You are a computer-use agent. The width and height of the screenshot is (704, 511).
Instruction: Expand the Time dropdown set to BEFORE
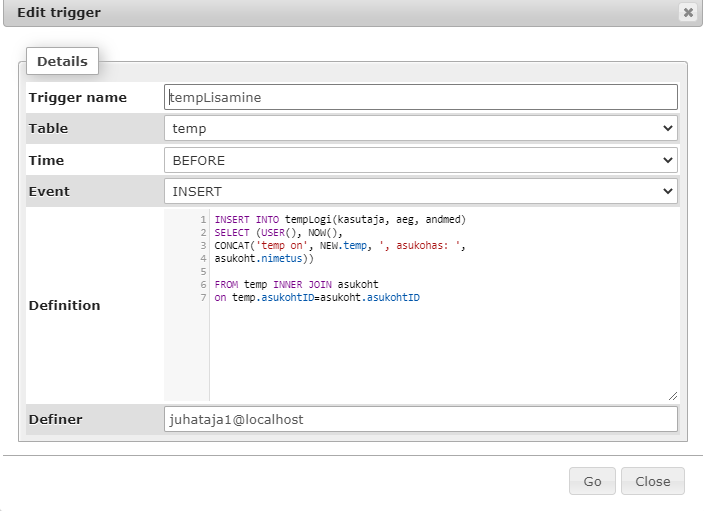[x=420, y=160]
